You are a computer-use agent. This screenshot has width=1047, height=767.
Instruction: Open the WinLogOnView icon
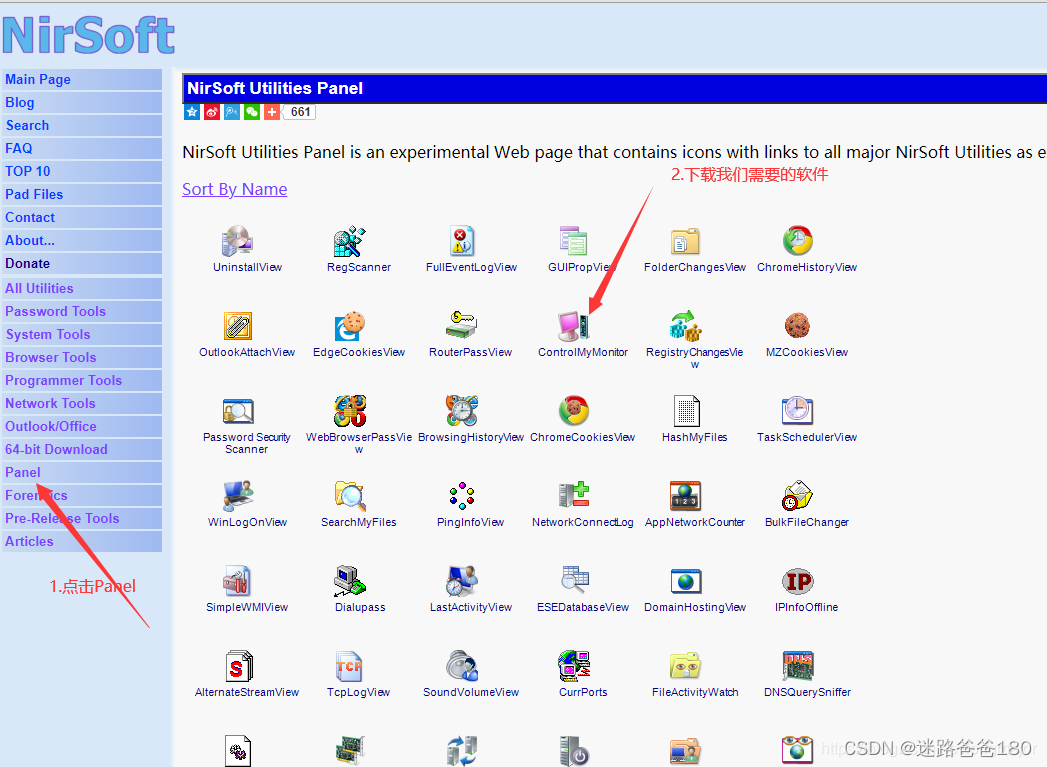pos(237,496)
